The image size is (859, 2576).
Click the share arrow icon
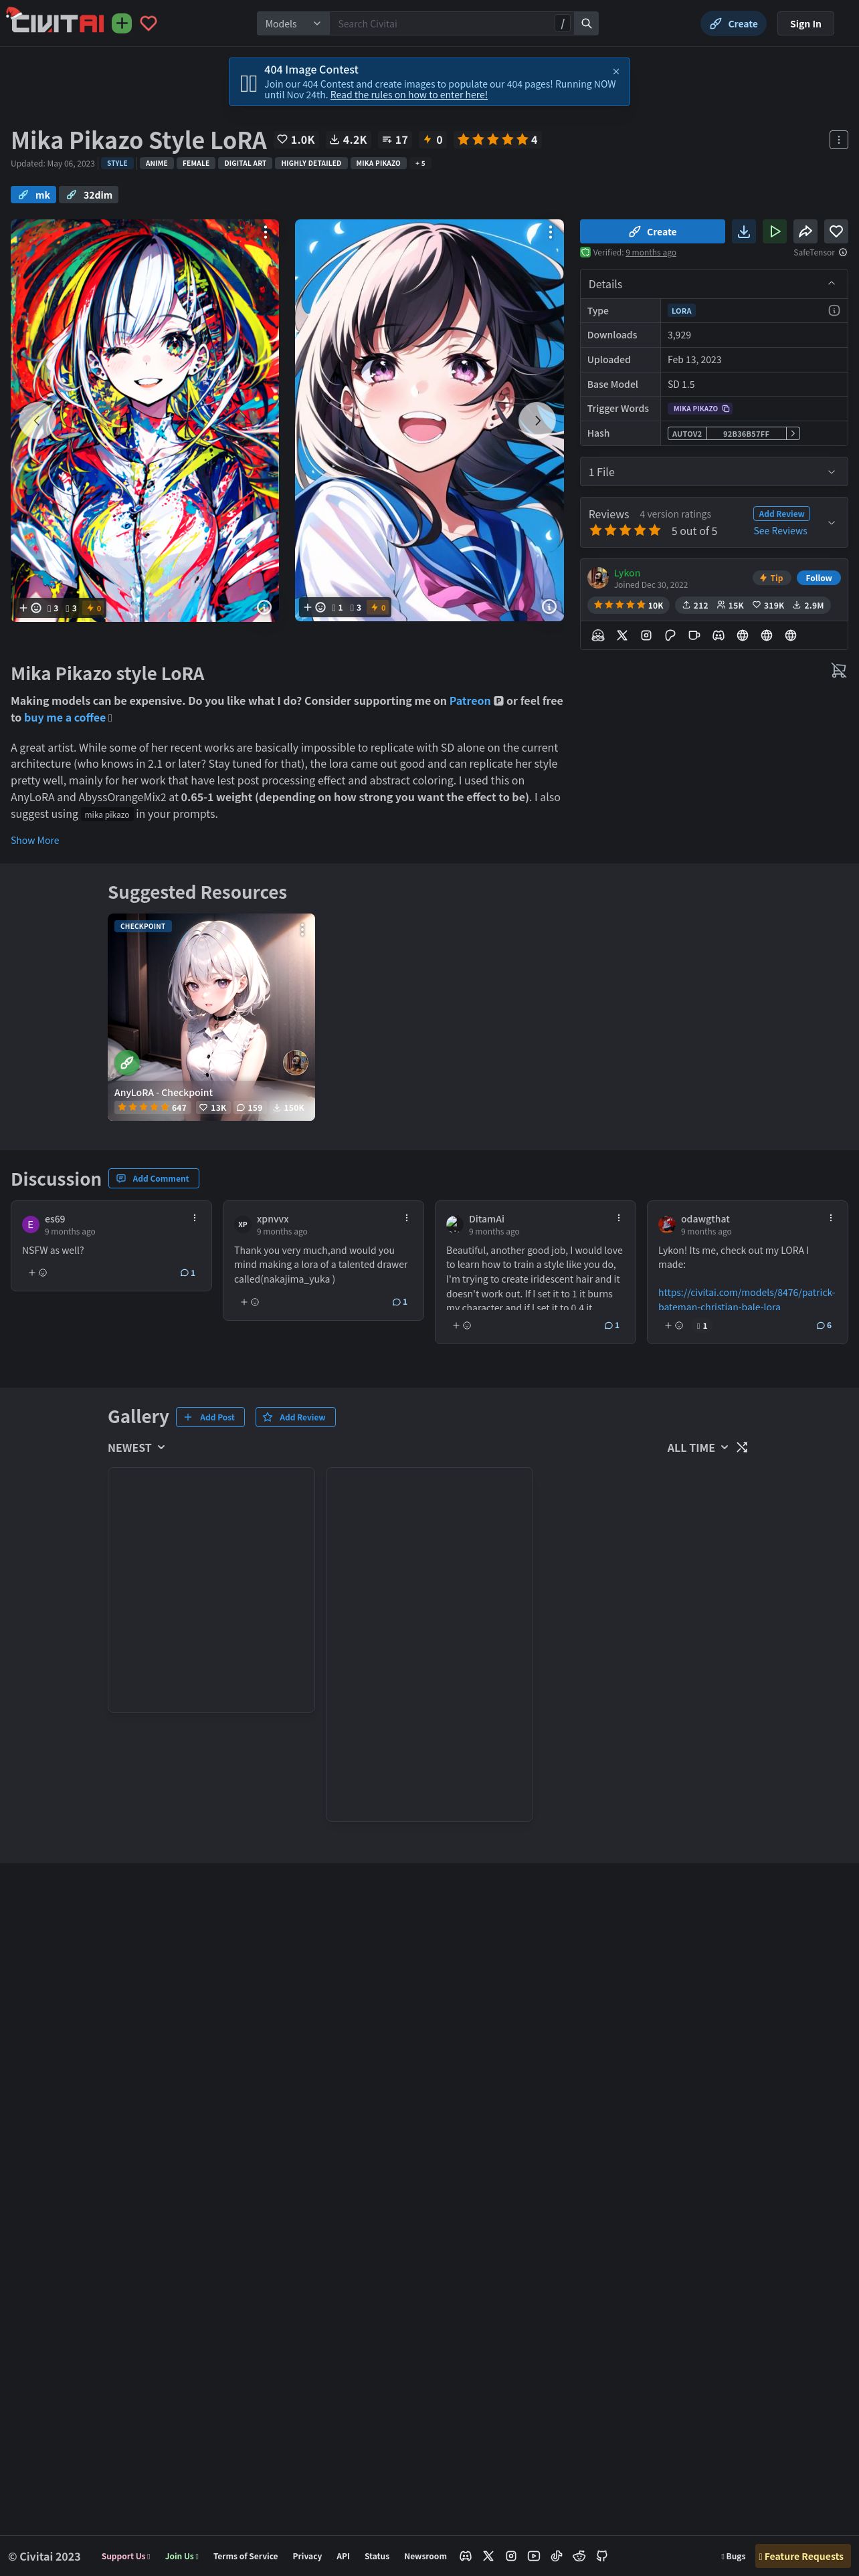coord(805,231)
